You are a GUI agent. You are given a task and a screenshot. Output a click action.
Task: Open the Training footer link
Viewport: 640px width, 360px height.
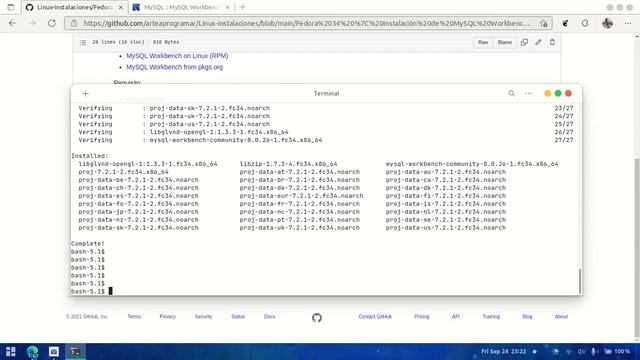coord(491,316)
